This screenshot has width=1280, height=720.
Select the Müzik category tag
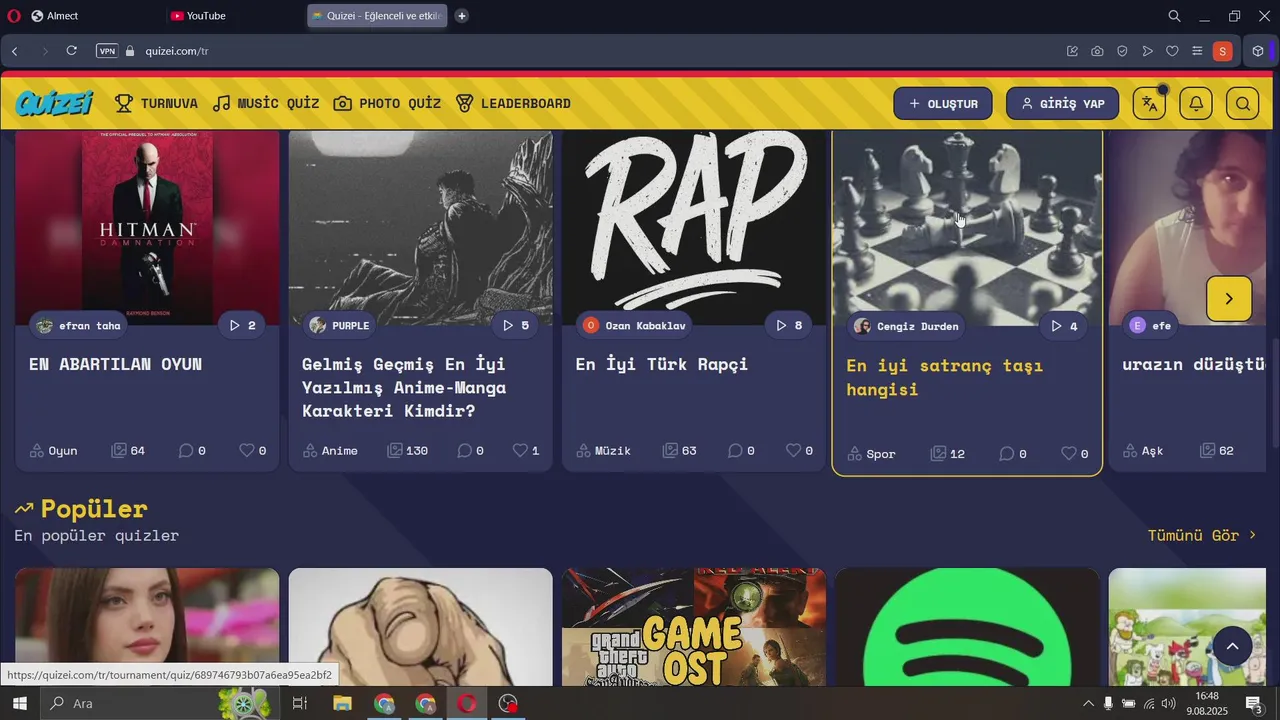pos(604,451)
